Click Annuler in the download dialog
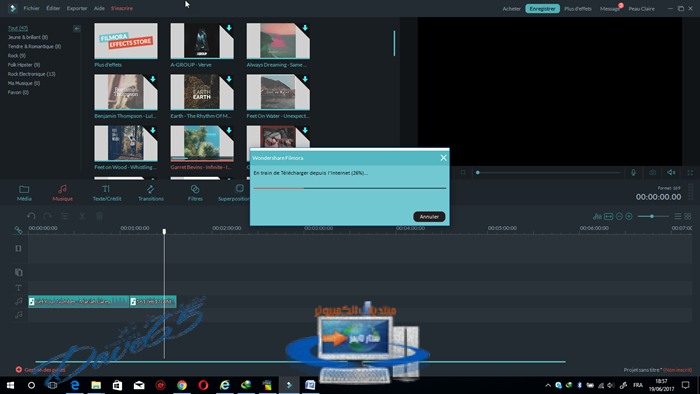Image resolution: width=700 pixels, height=394 pixels. click(x=429, y=216)
